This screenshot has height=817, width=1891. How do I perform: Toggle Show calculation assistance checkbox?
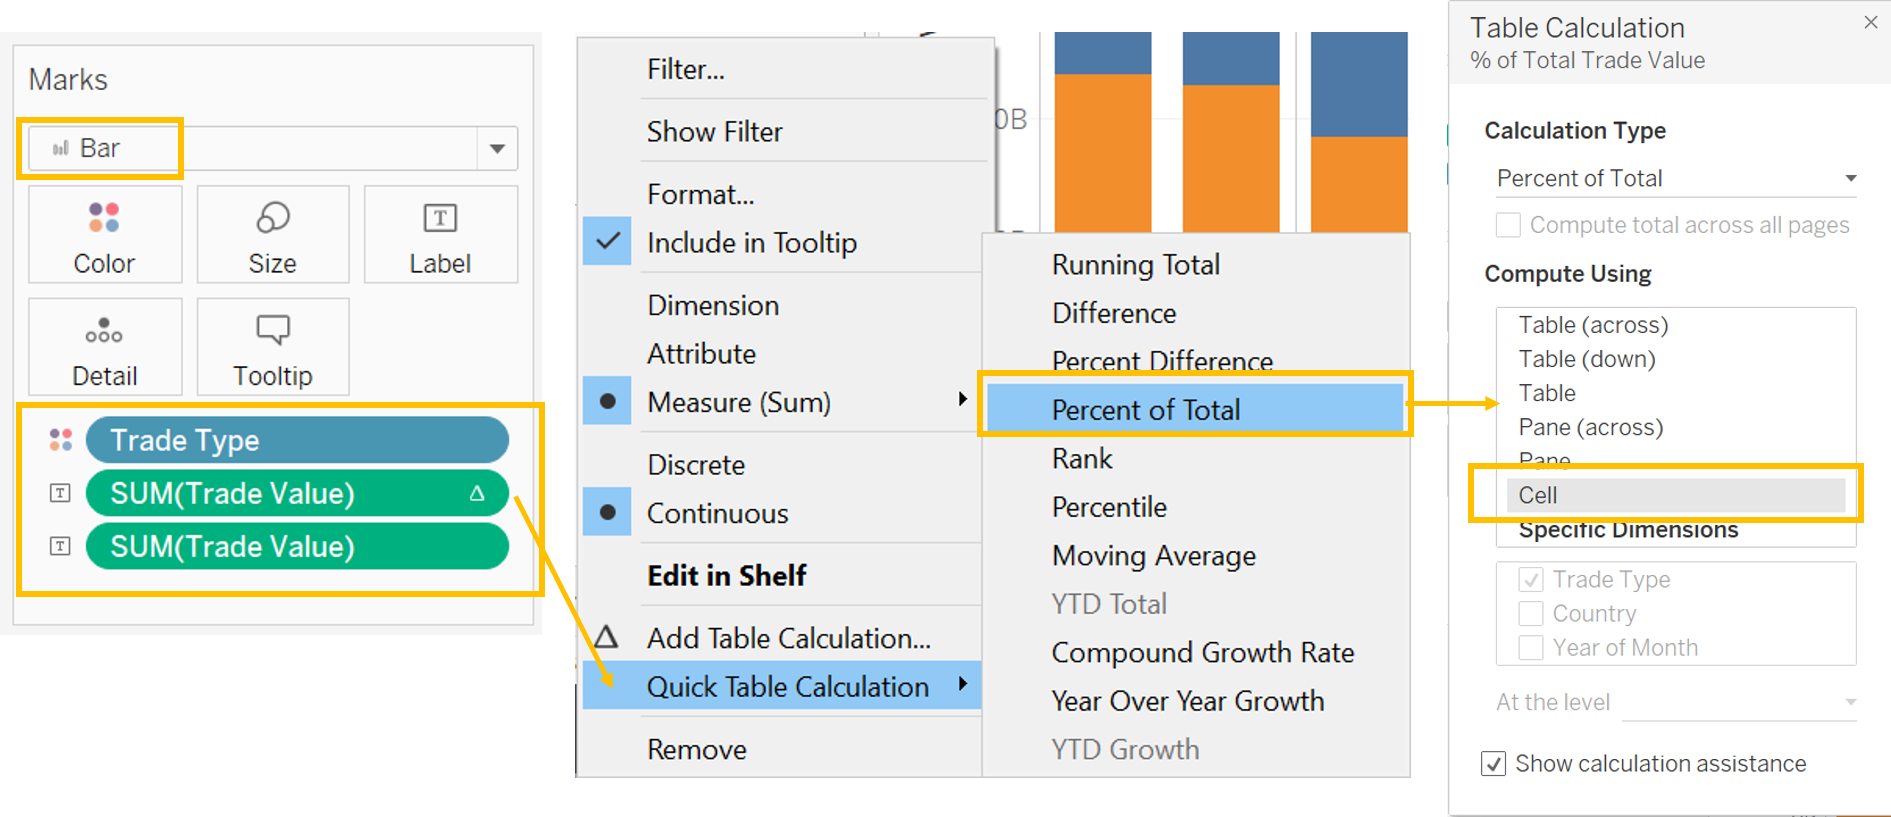pyautogui.click(x=1494, y=764)
